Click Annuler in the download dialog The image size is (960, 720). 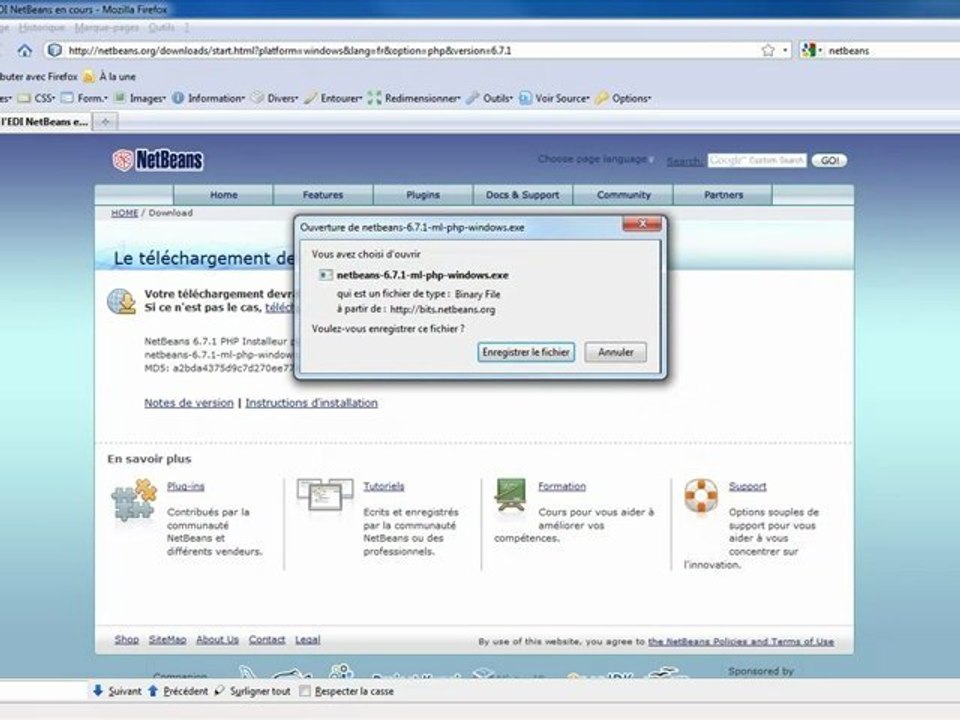click(615, 352)
